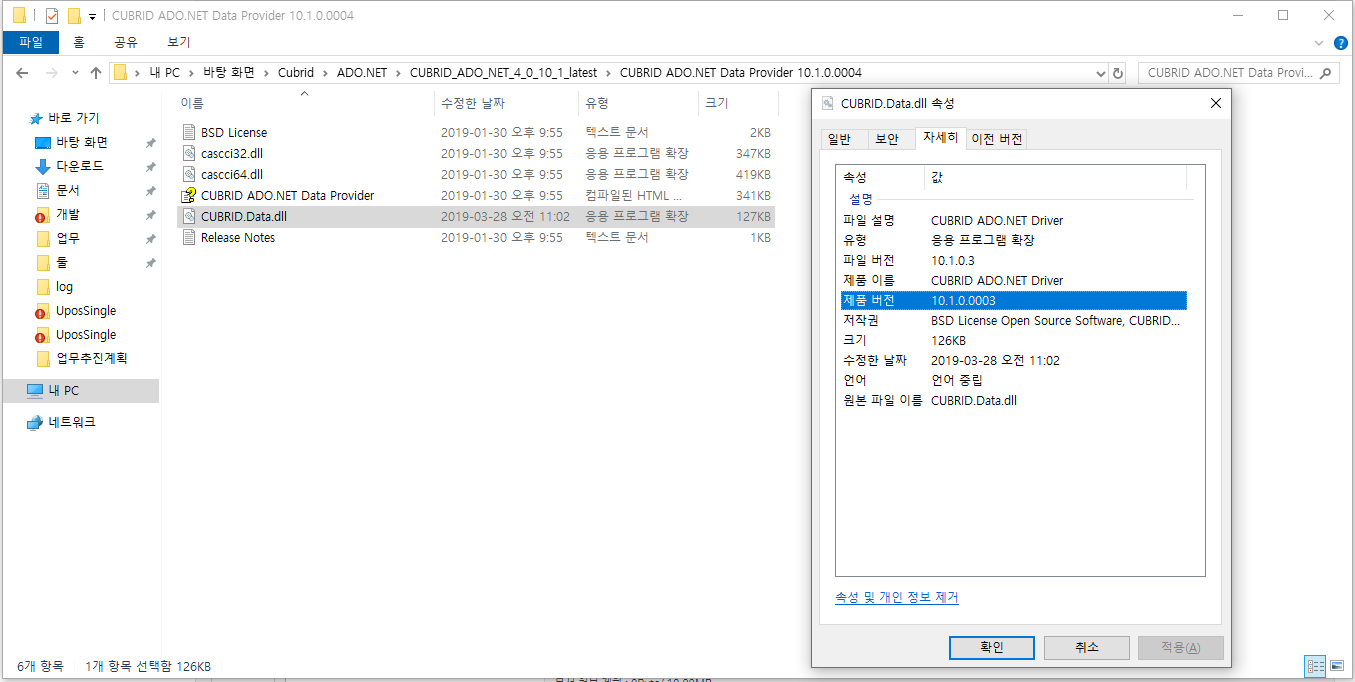Expand the ribbon with the chevron

pyautogui.click(x=1318, y=43)
